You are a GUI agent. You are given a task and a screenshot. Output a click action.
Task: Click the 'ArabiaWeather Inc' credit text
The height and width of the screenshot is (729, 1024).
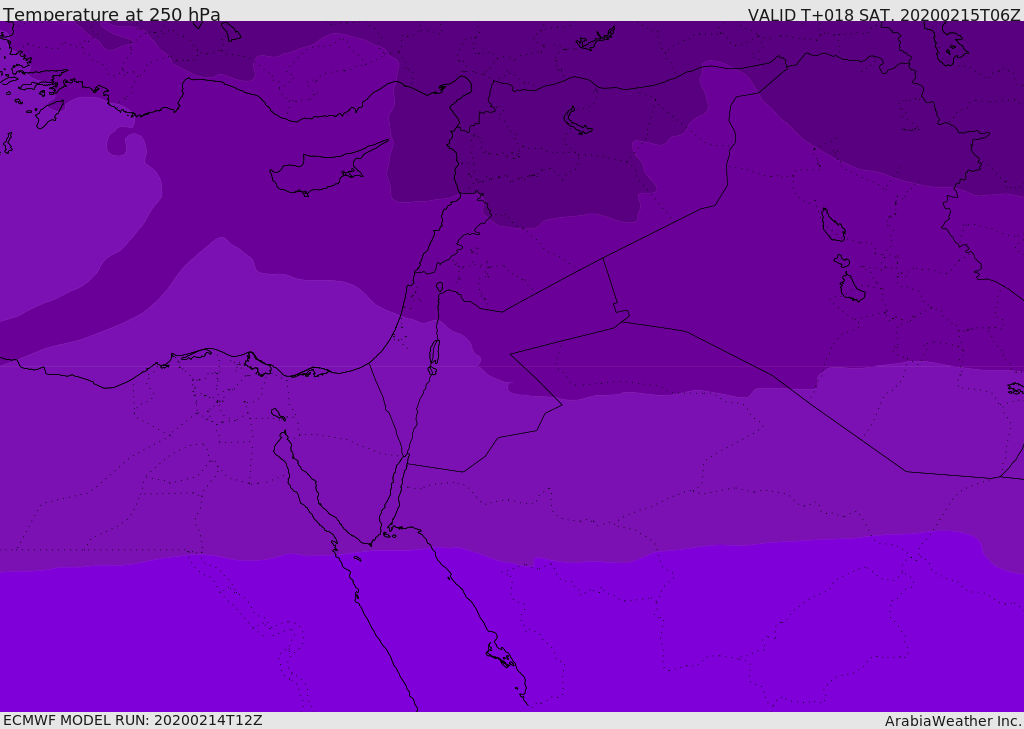pos(952,721)
